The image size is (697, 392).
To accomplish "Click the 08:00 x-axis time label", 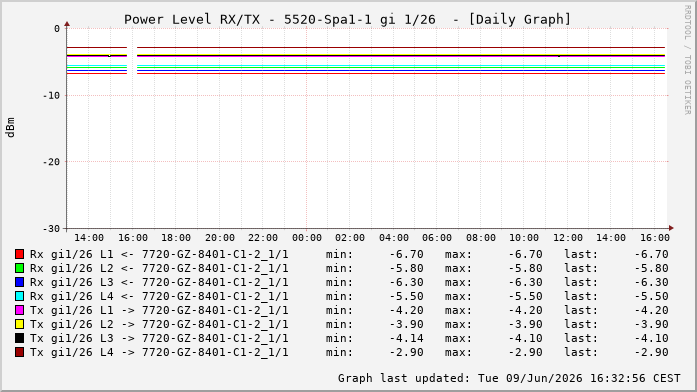I will 481,238.
